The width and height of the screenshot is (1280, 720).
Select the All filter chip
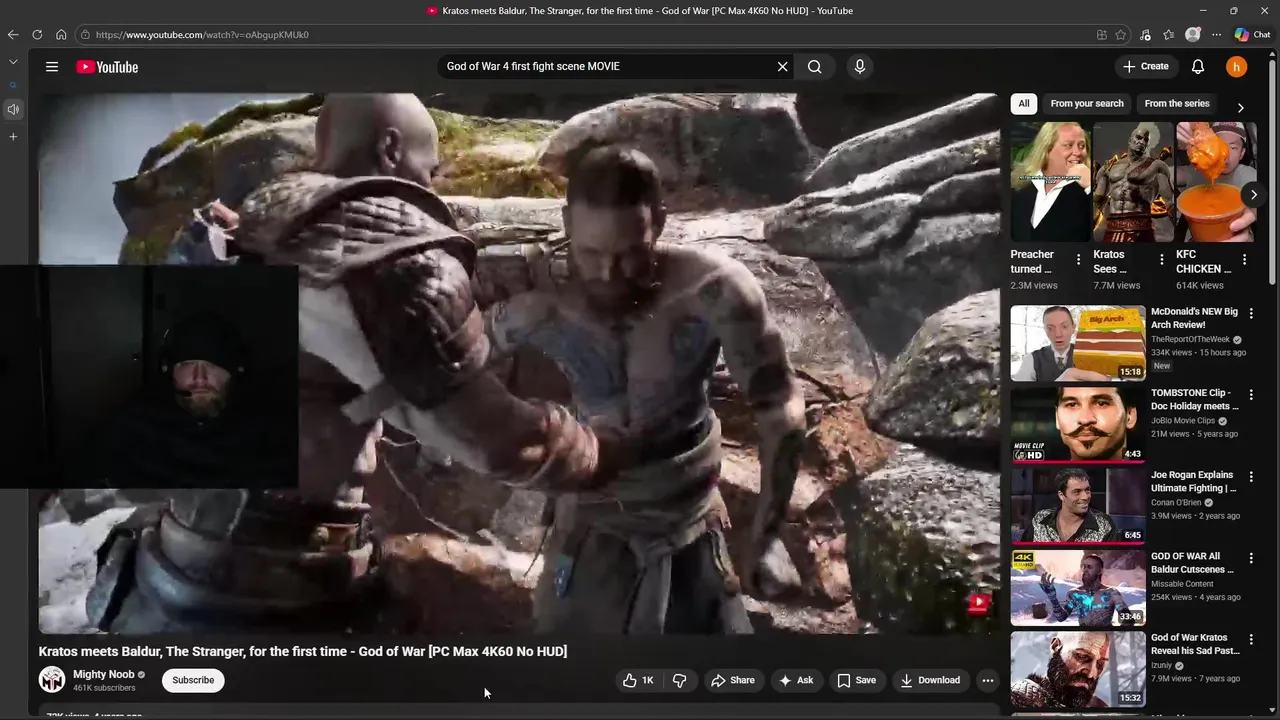pos(1024,104)
